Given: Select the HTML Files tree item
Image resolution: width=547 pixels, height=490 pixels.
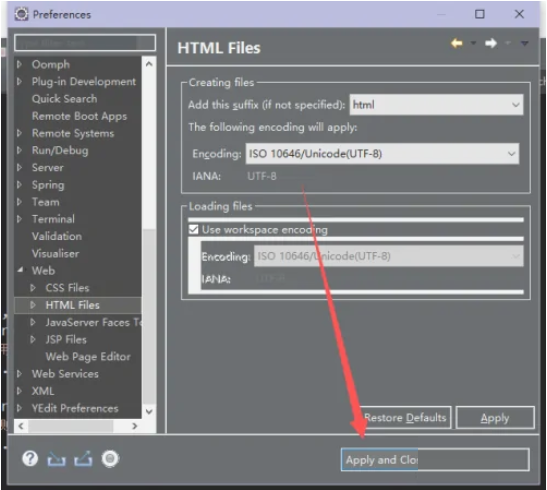Looking at the screenshot, I should [x=73, y=305].
